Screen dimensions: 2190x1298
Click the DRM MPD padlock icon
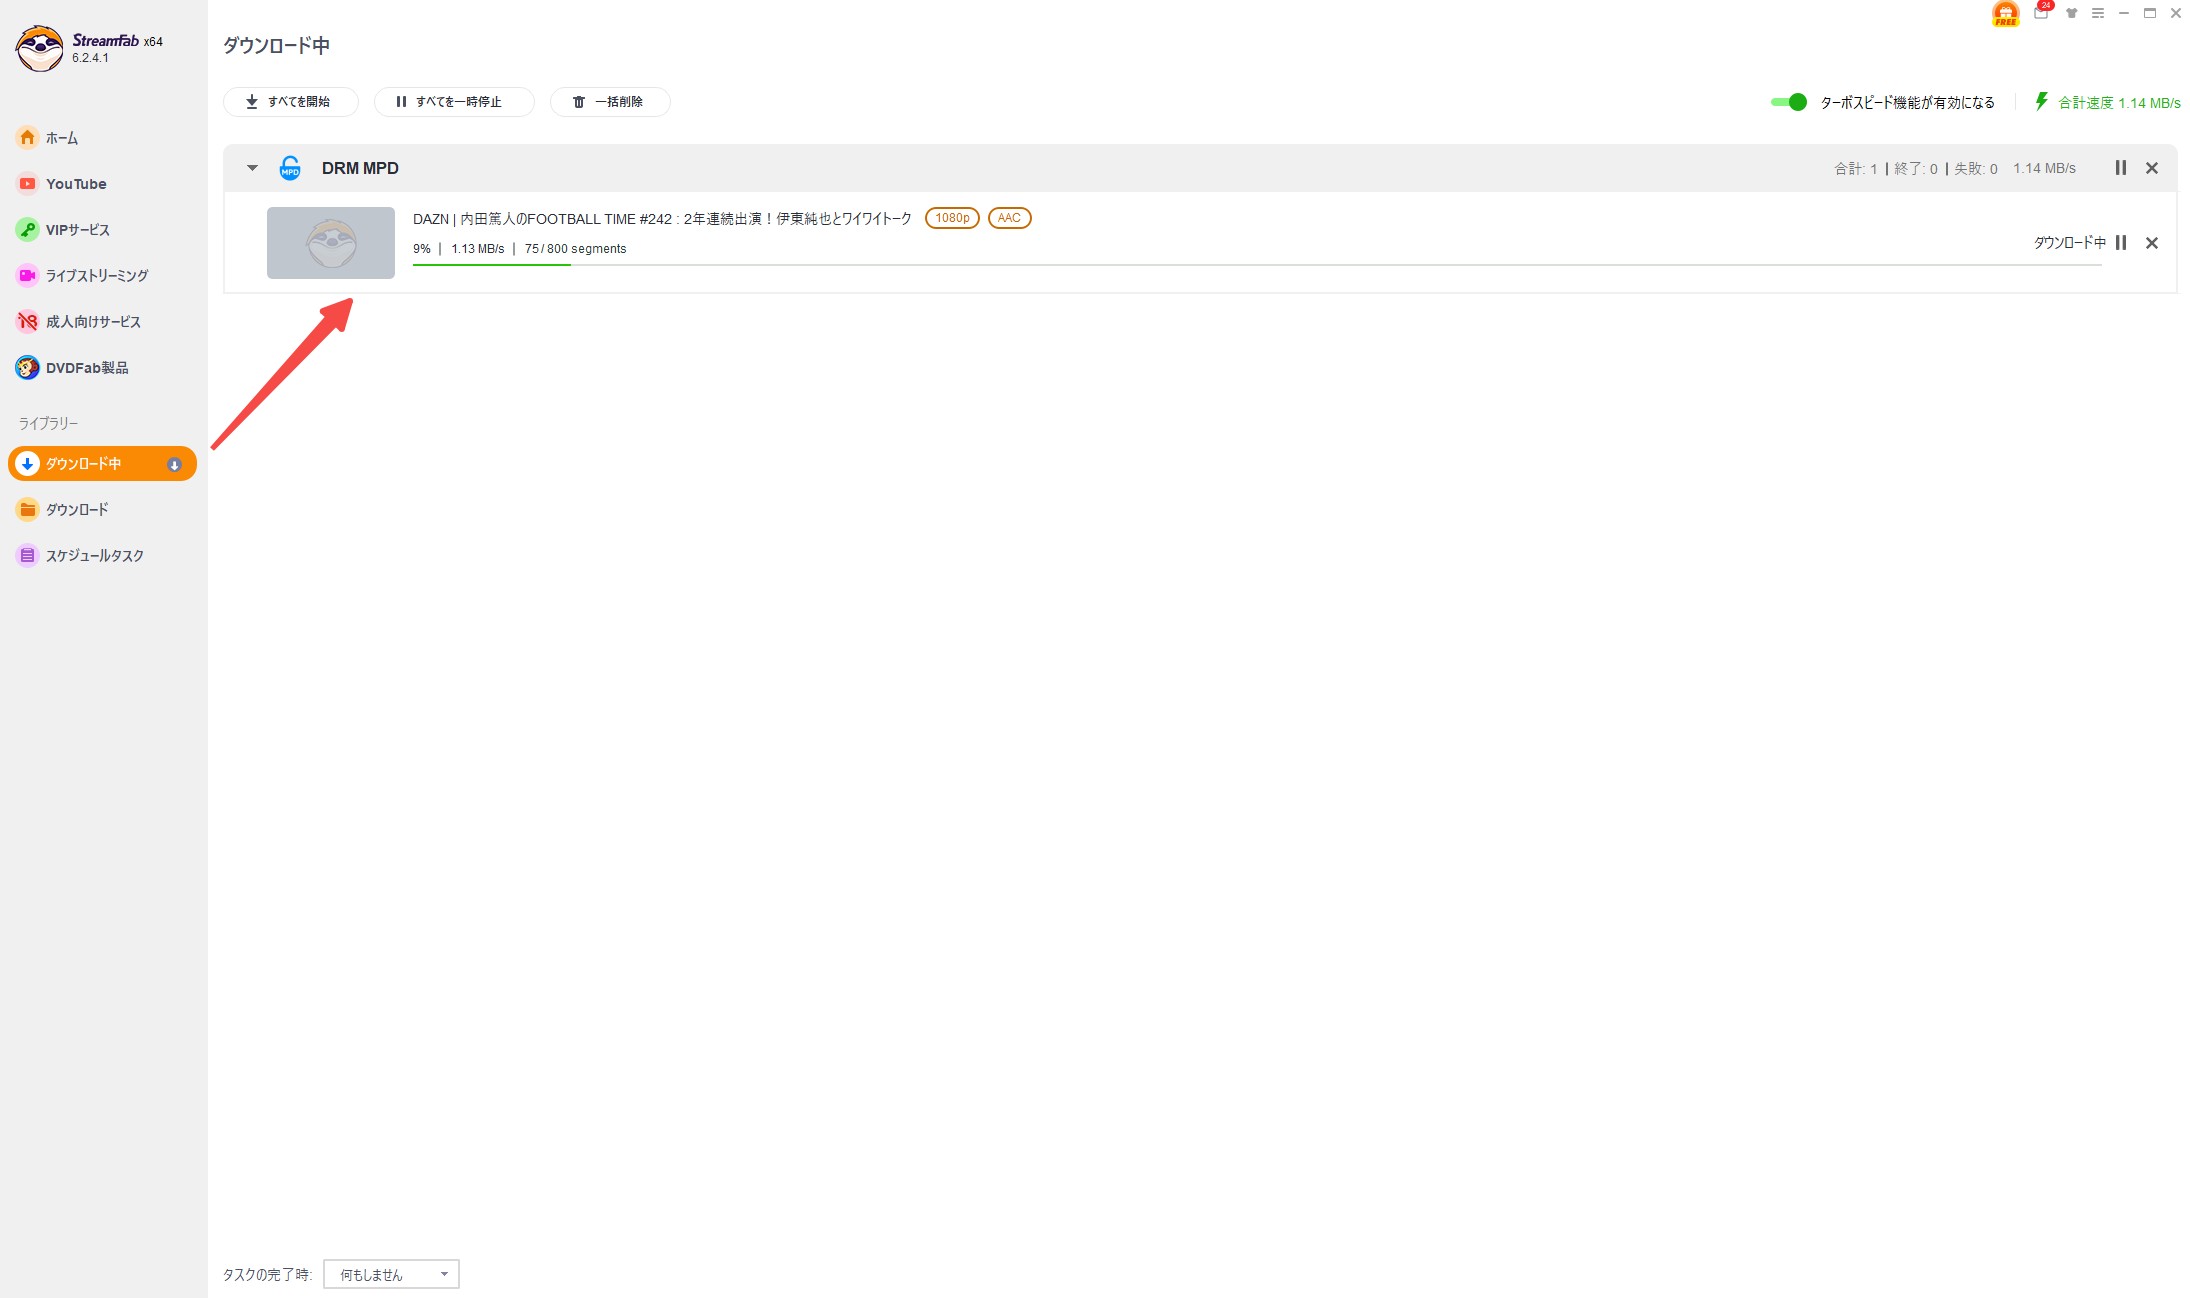(x=290, y=168)
